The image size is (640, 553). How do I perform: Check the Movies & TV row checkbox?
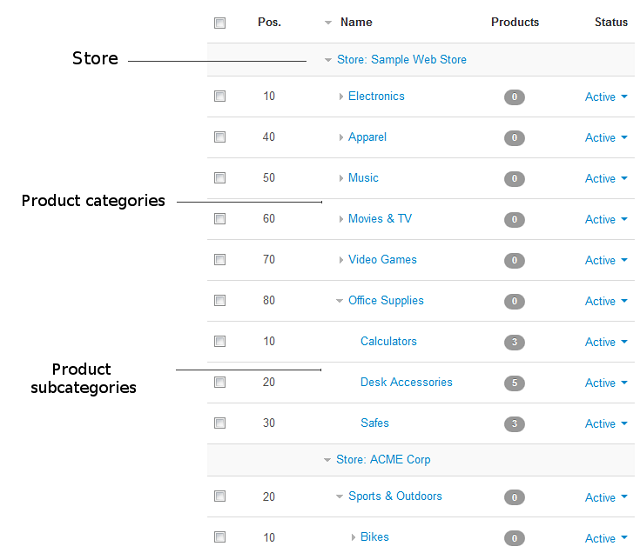(x=220, y=219)
